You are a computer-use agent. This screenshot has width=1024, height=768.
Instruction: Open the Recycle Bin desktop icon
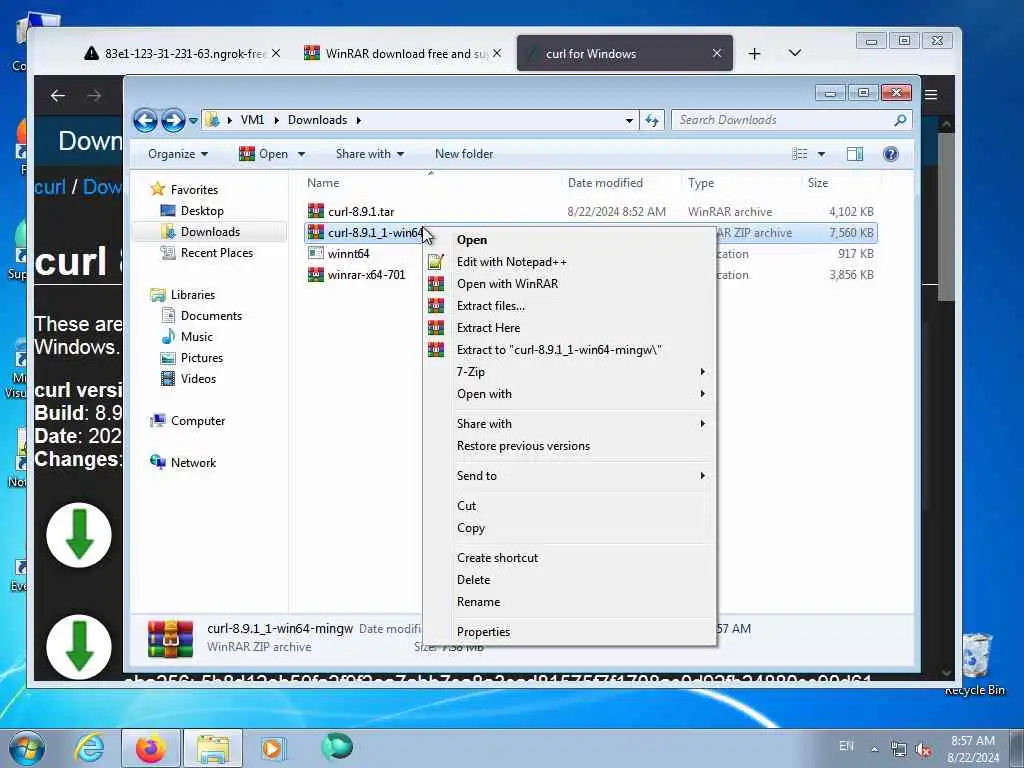(x=975, y=664)
